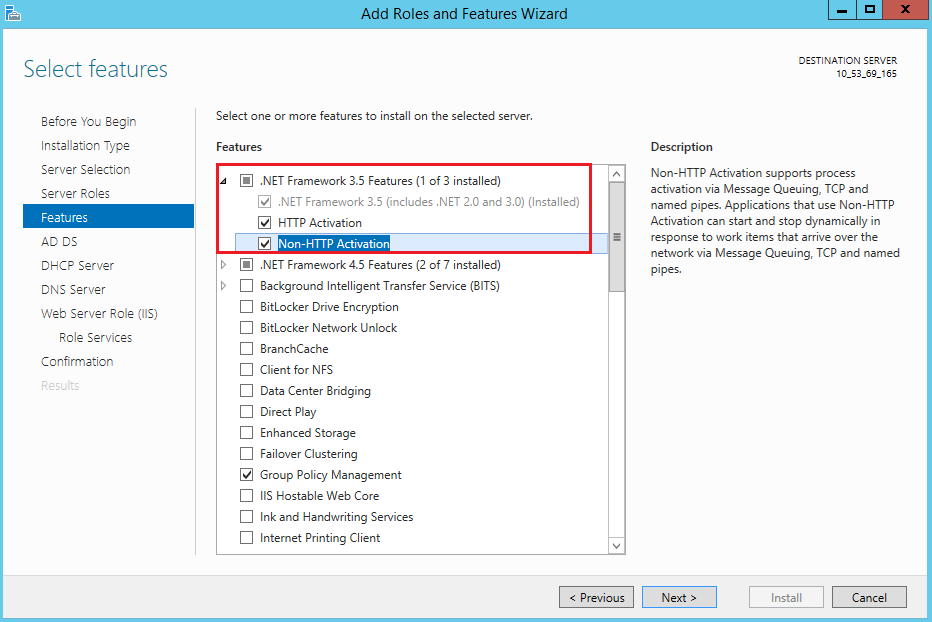932x622 pixels.
Task: Select 'BranchCache' row text
Action: click(x=294, y=349)
